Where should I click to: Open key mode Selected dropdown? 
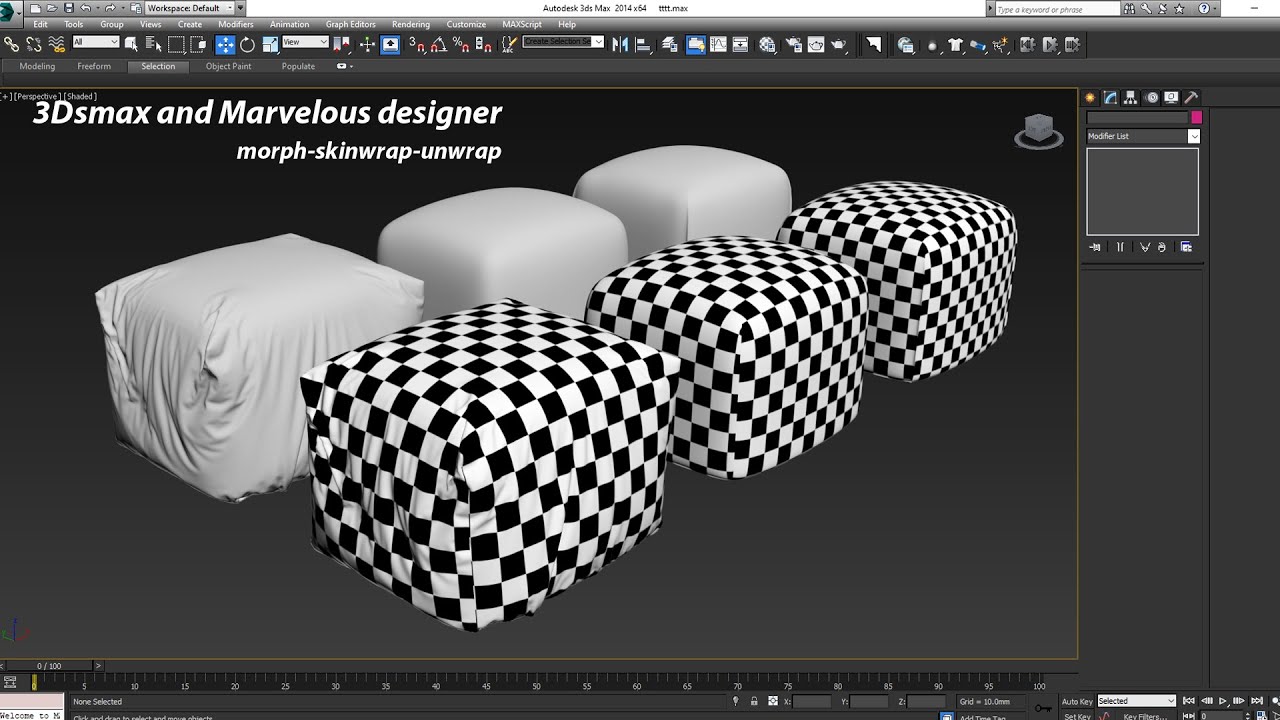tap(1137, 701)
